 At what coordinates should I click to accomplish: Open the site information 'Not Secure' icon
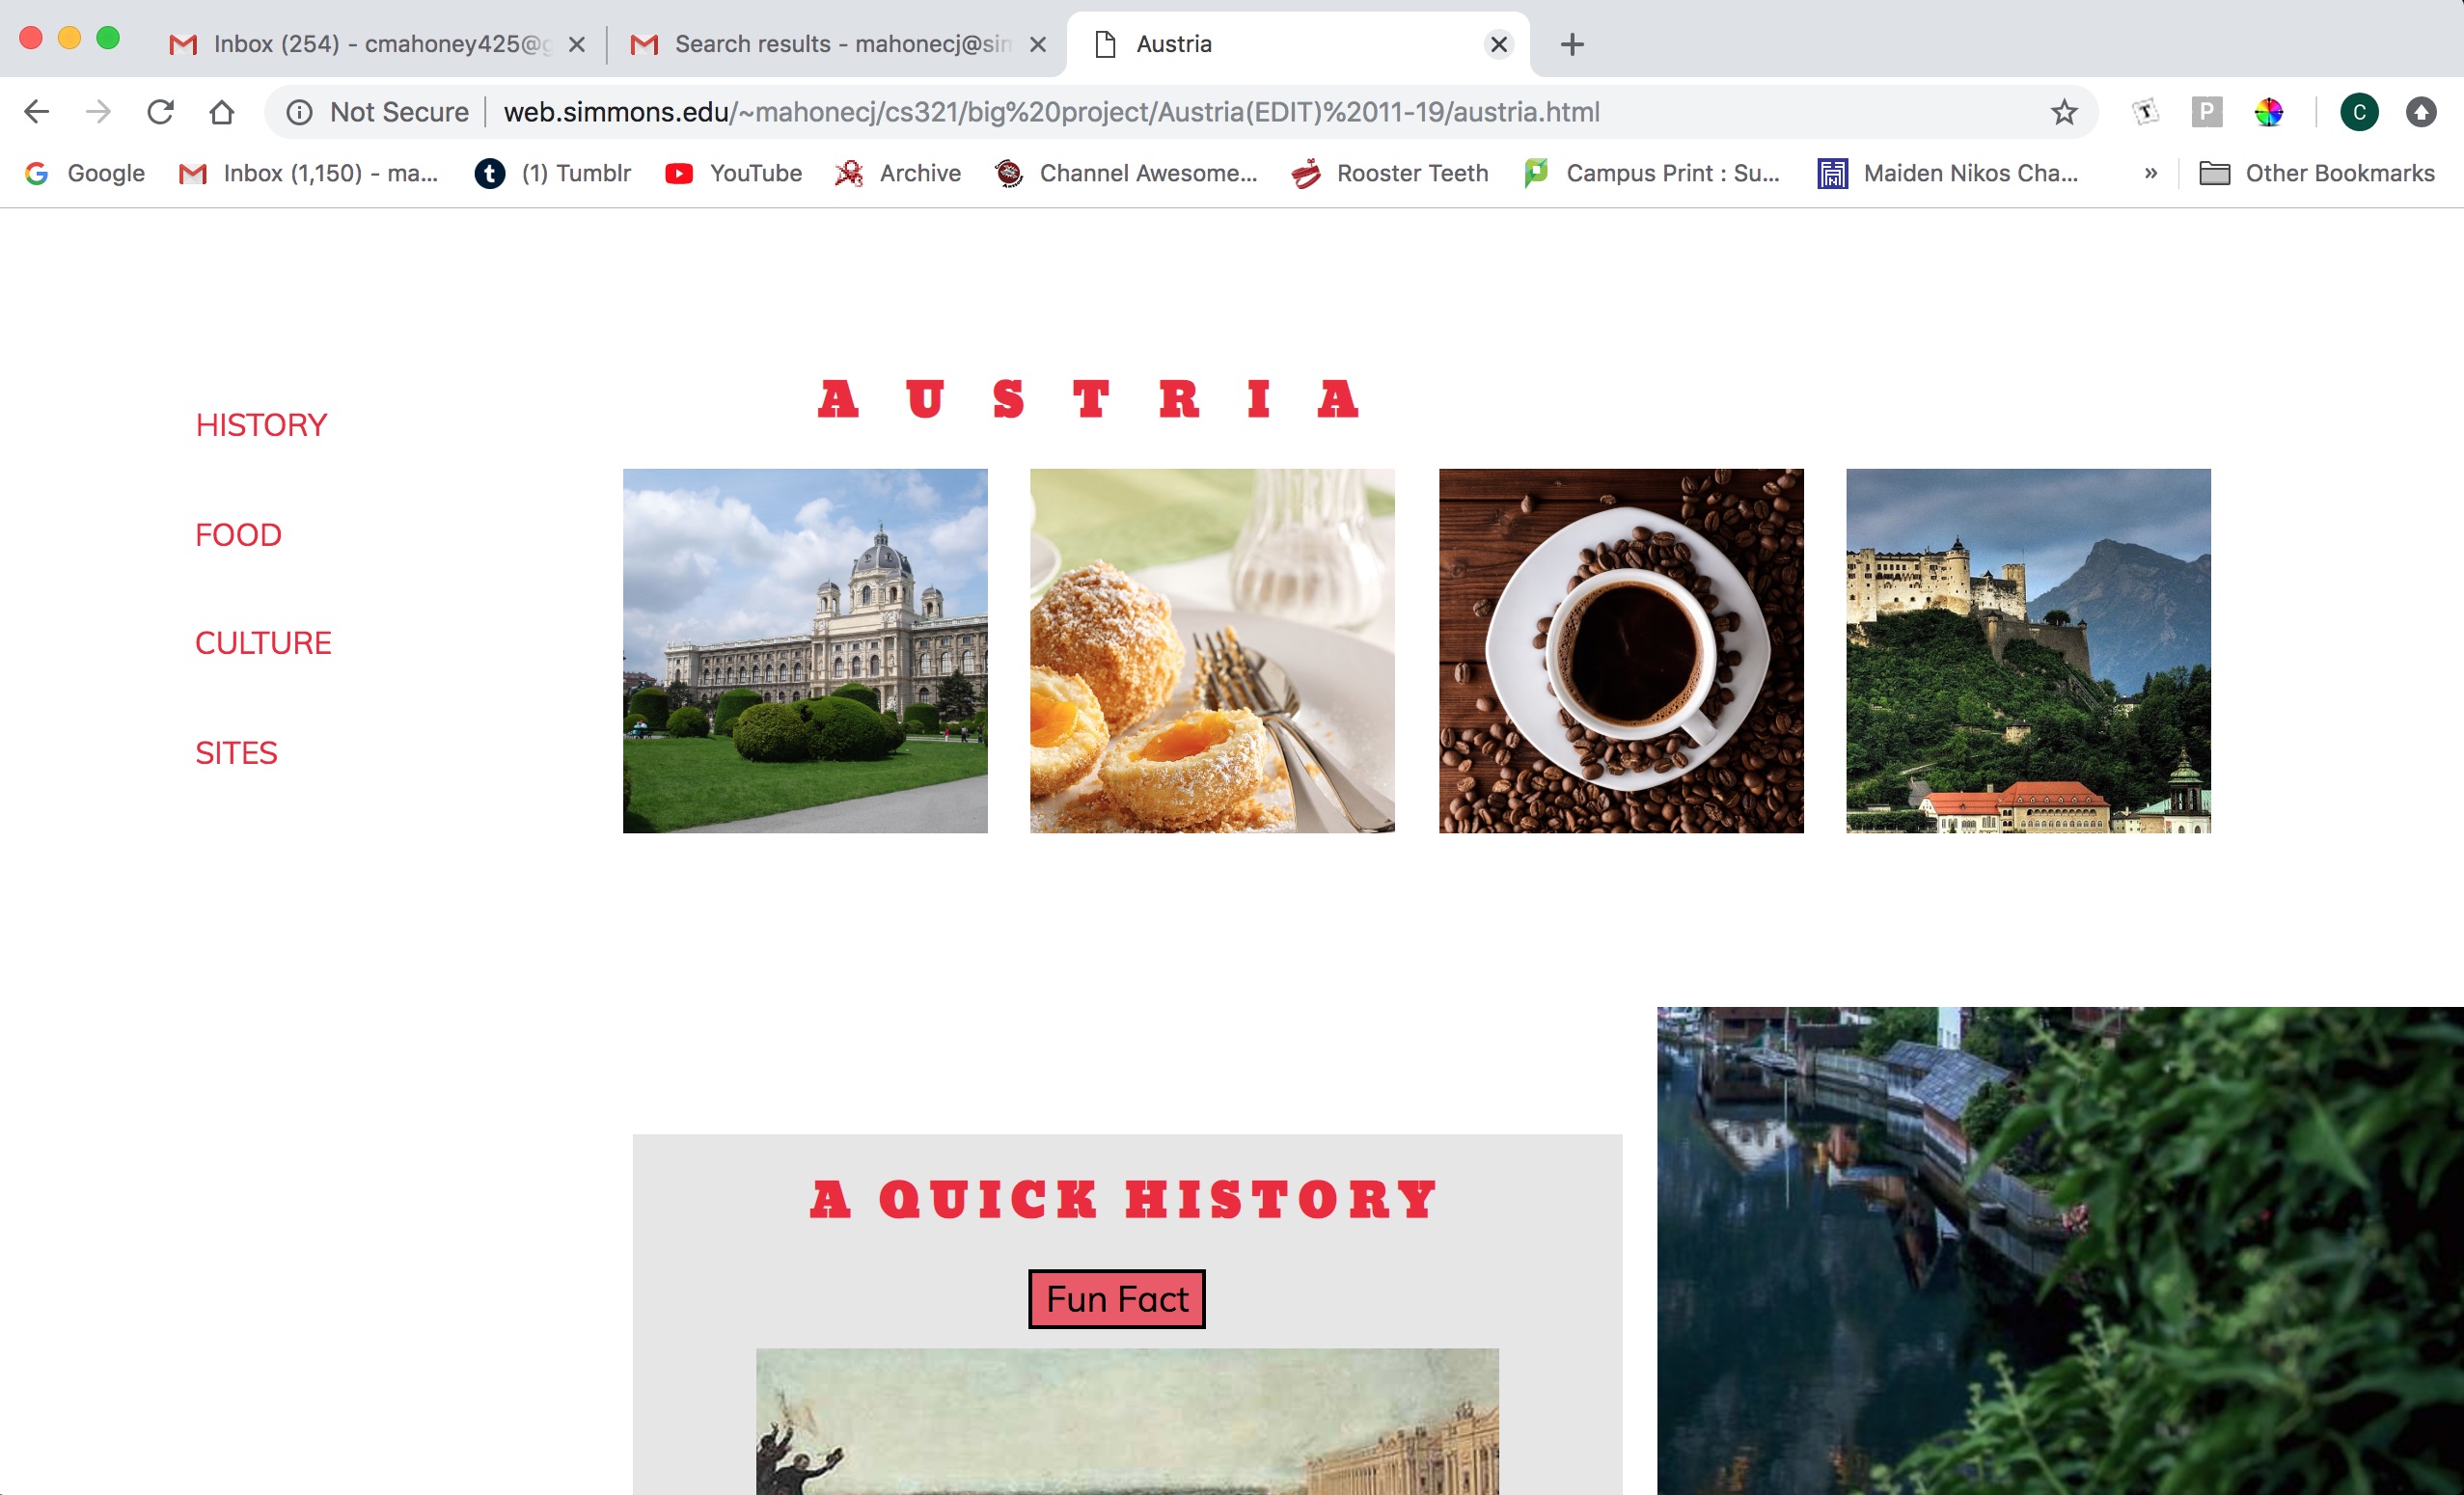point(299,112)
